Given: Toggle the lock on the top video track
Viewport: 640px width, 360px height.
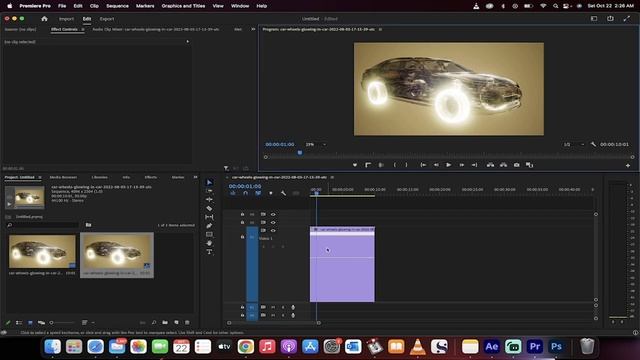Looking at the screenshot, I should [242, 214].
